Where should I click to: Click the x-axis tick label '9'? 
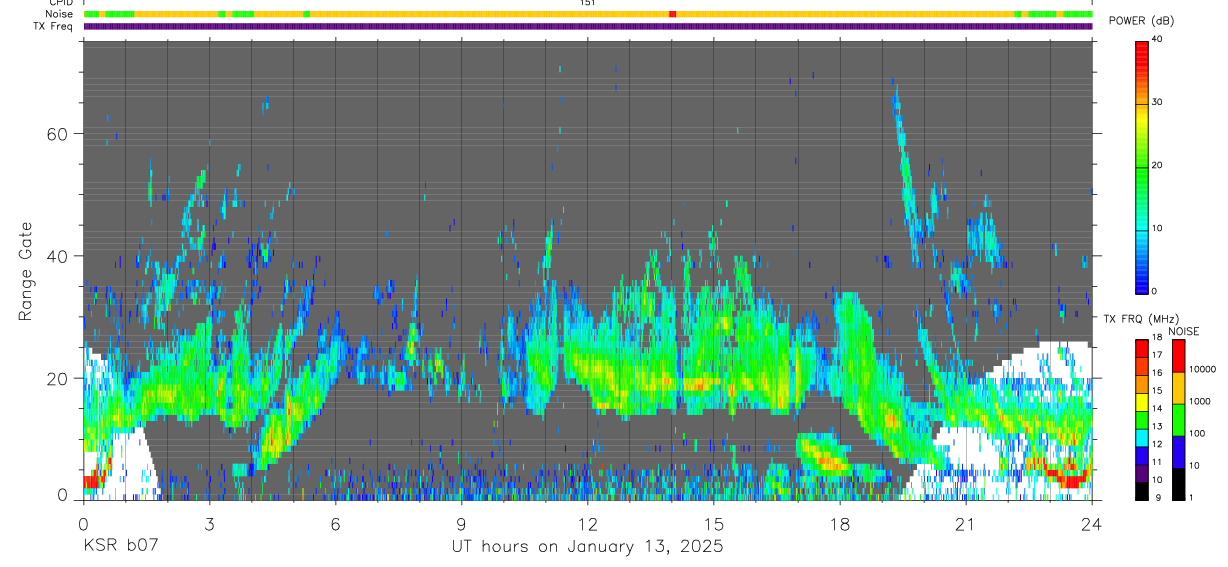coord(461,524)
